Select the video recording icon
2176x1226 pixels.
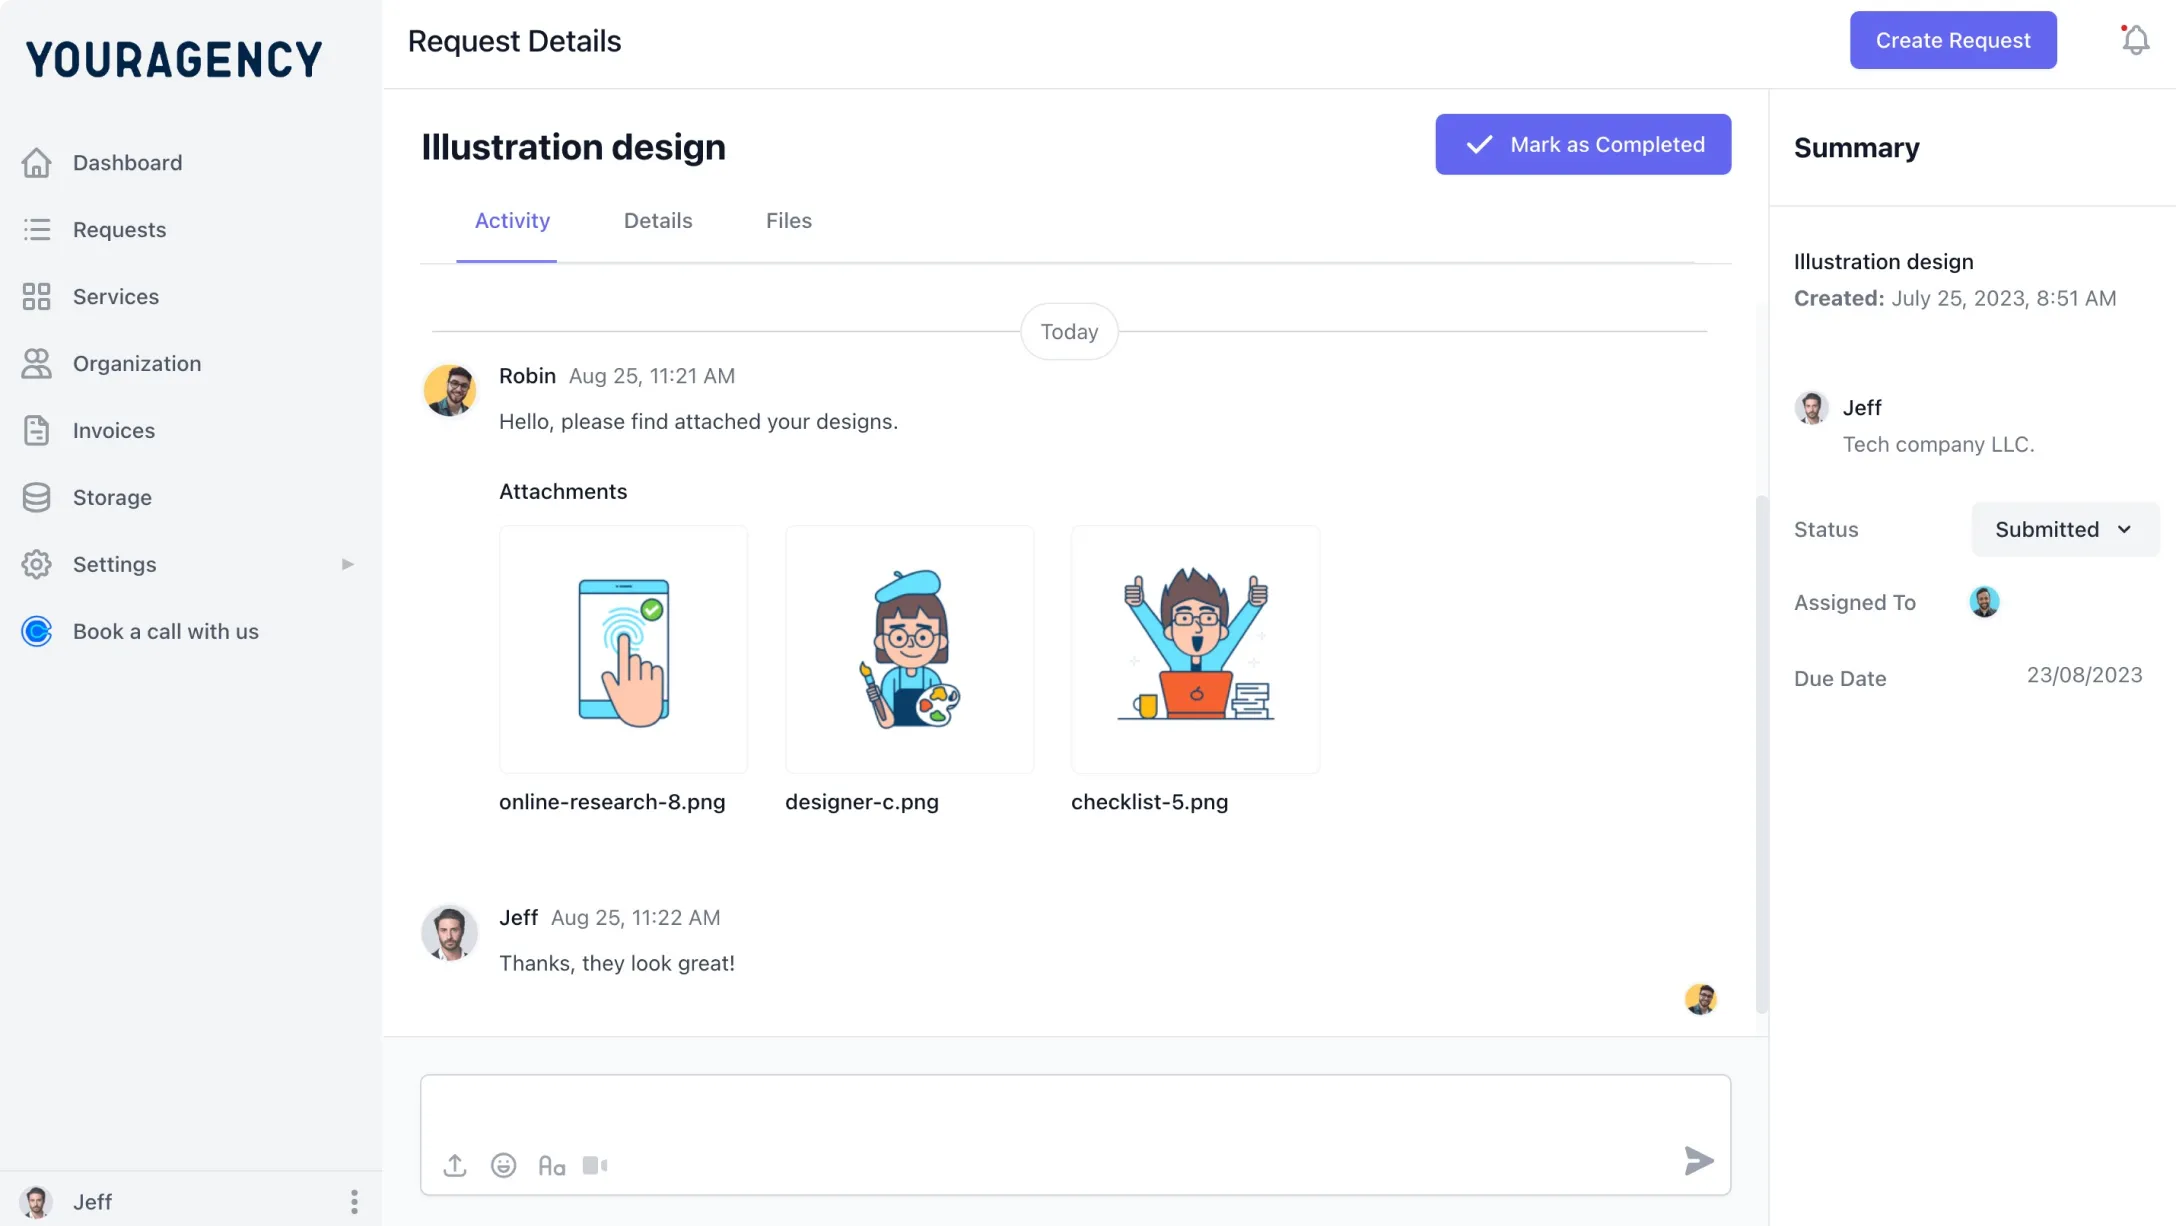(x=596, y=1164)
